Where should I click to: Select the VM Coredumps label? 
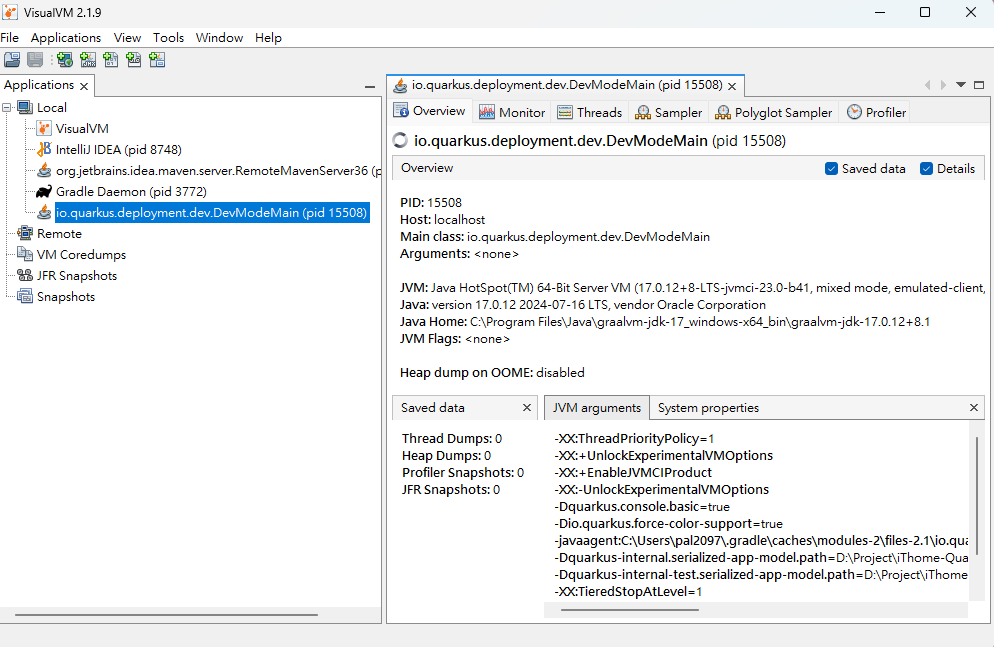coord(81,254)
